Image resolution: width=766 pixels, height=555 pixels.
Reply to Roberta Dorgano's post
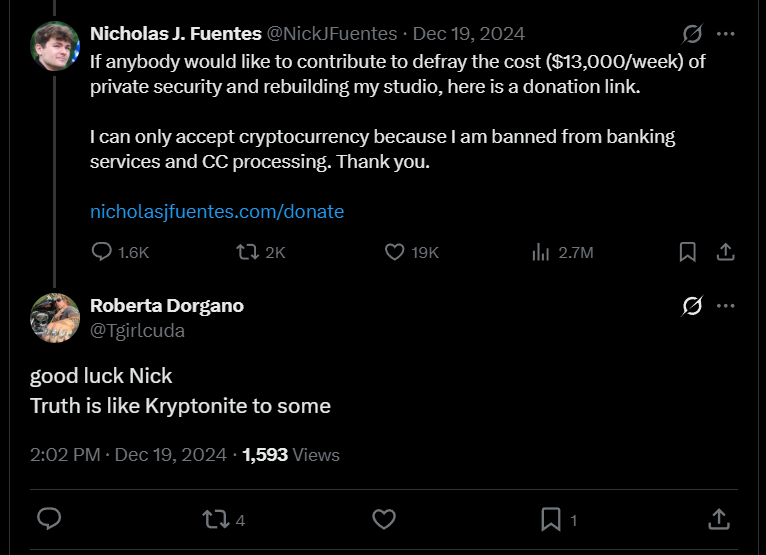(x=49, y=519)
